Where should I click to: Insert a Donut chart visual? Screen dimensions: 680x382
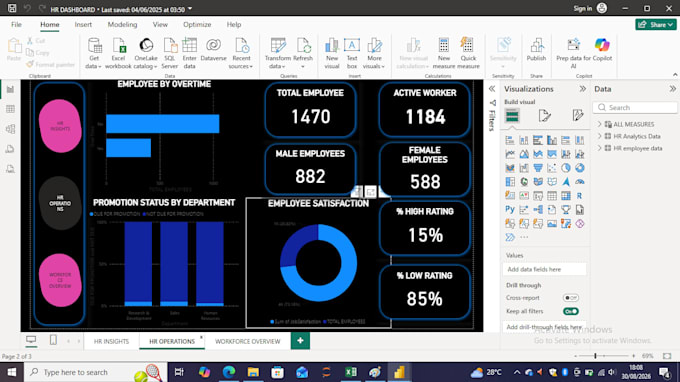[x=579, y=168]
